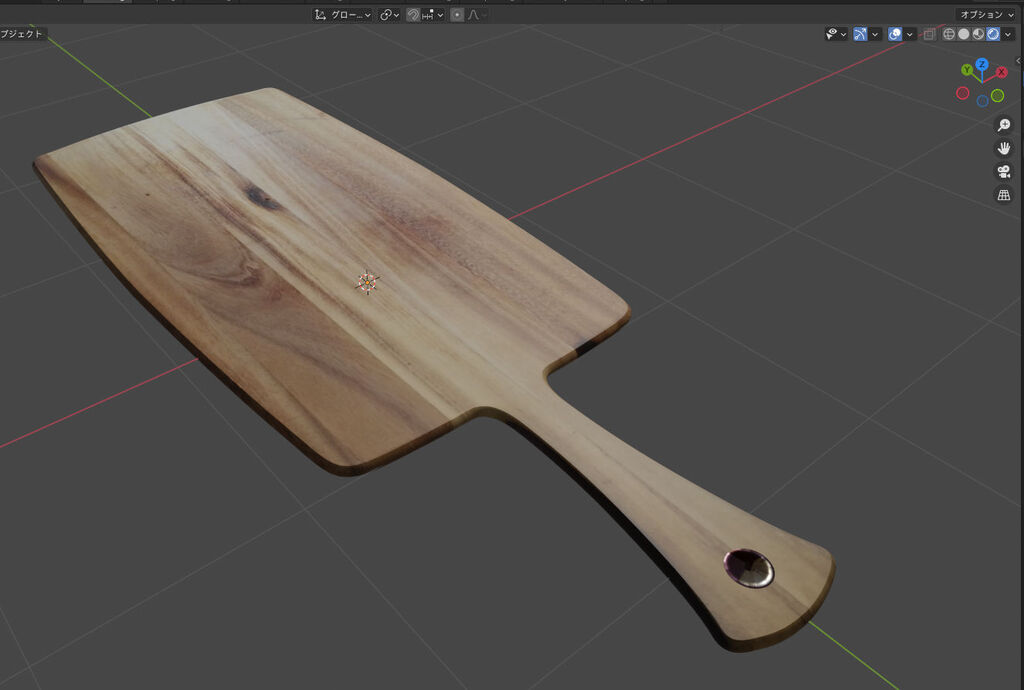Toggle perspective/orthographic grid icon
Image resolution: width=1024 pixels, height=690 pixels.
(x=1004, y=195)
